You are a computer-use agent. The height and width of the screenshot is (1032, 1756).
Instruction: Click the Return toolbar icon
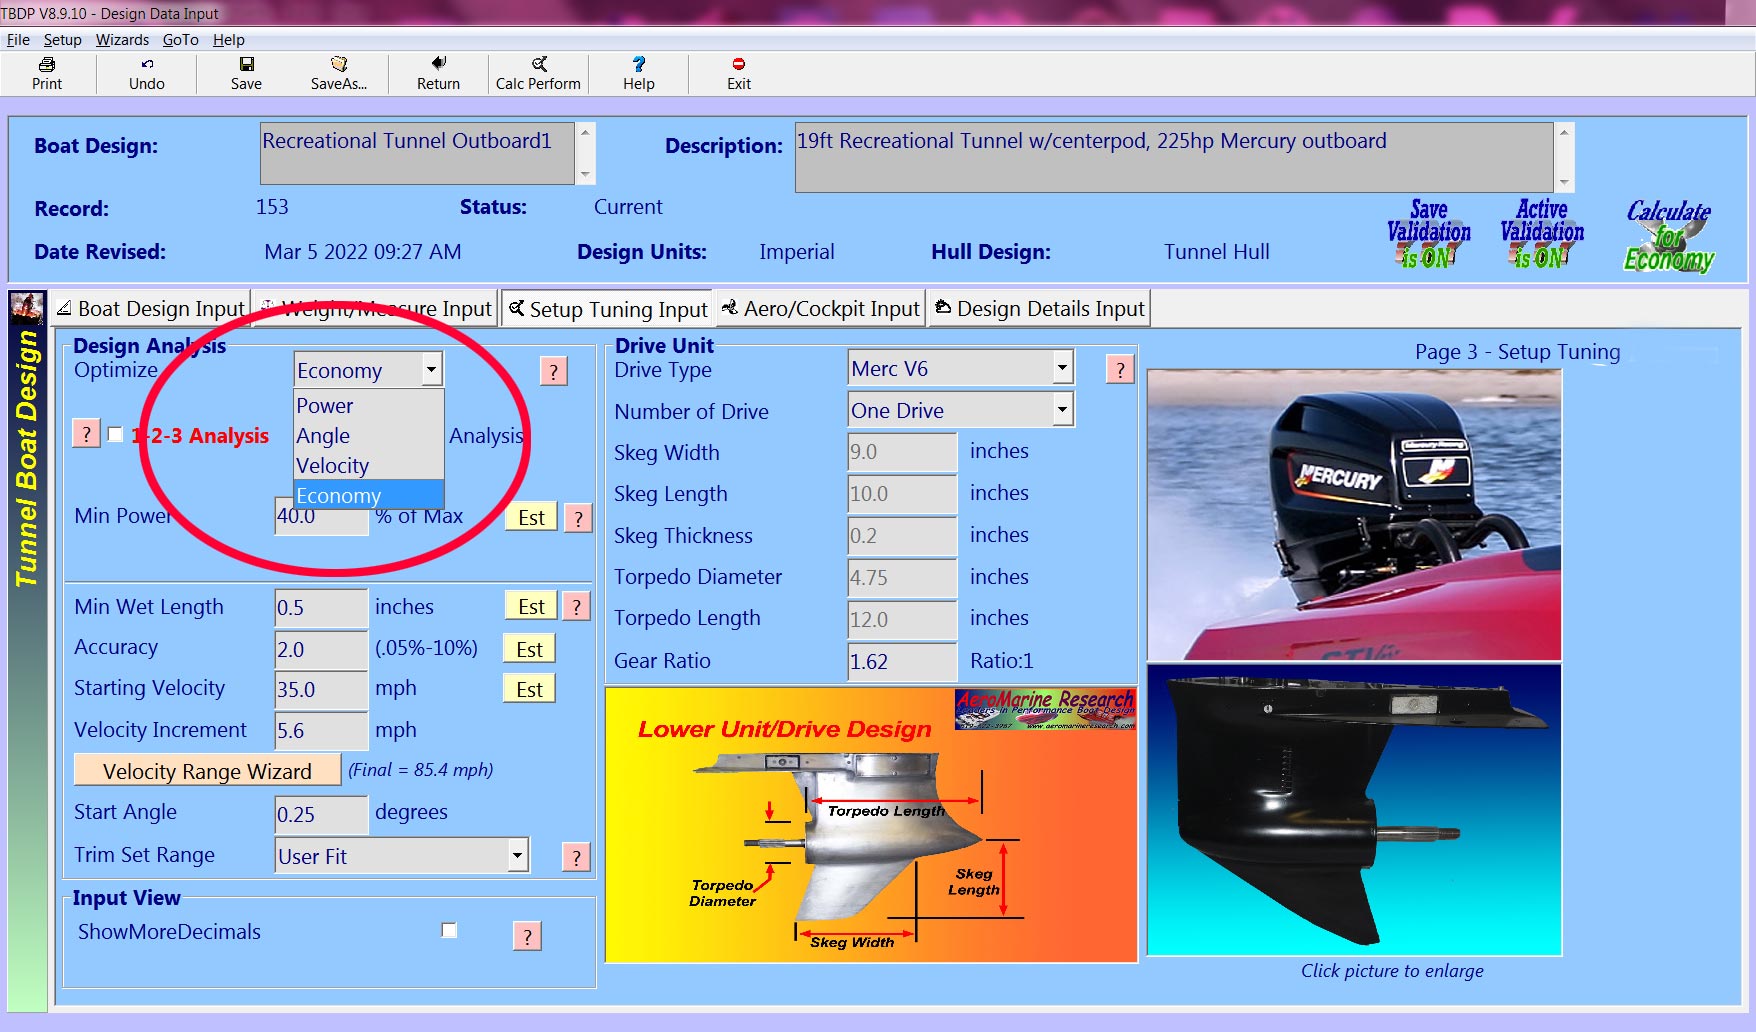pos(438,73)
